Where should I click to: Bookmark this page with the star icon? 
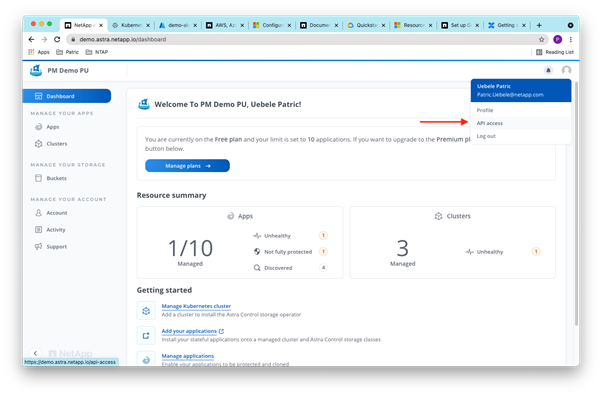click(541, 39)
